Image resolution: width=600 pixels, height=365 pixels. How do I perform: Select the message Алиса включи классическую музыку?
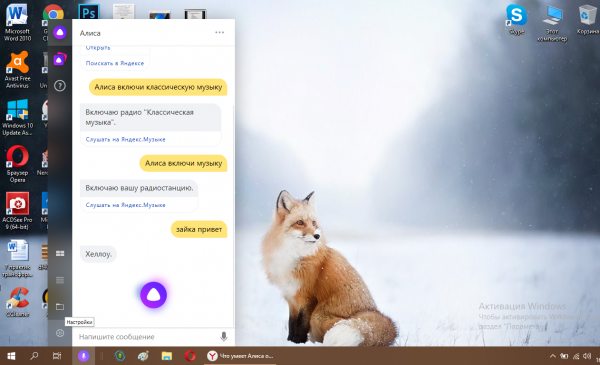pyautogui.click(x=158, y=87)
